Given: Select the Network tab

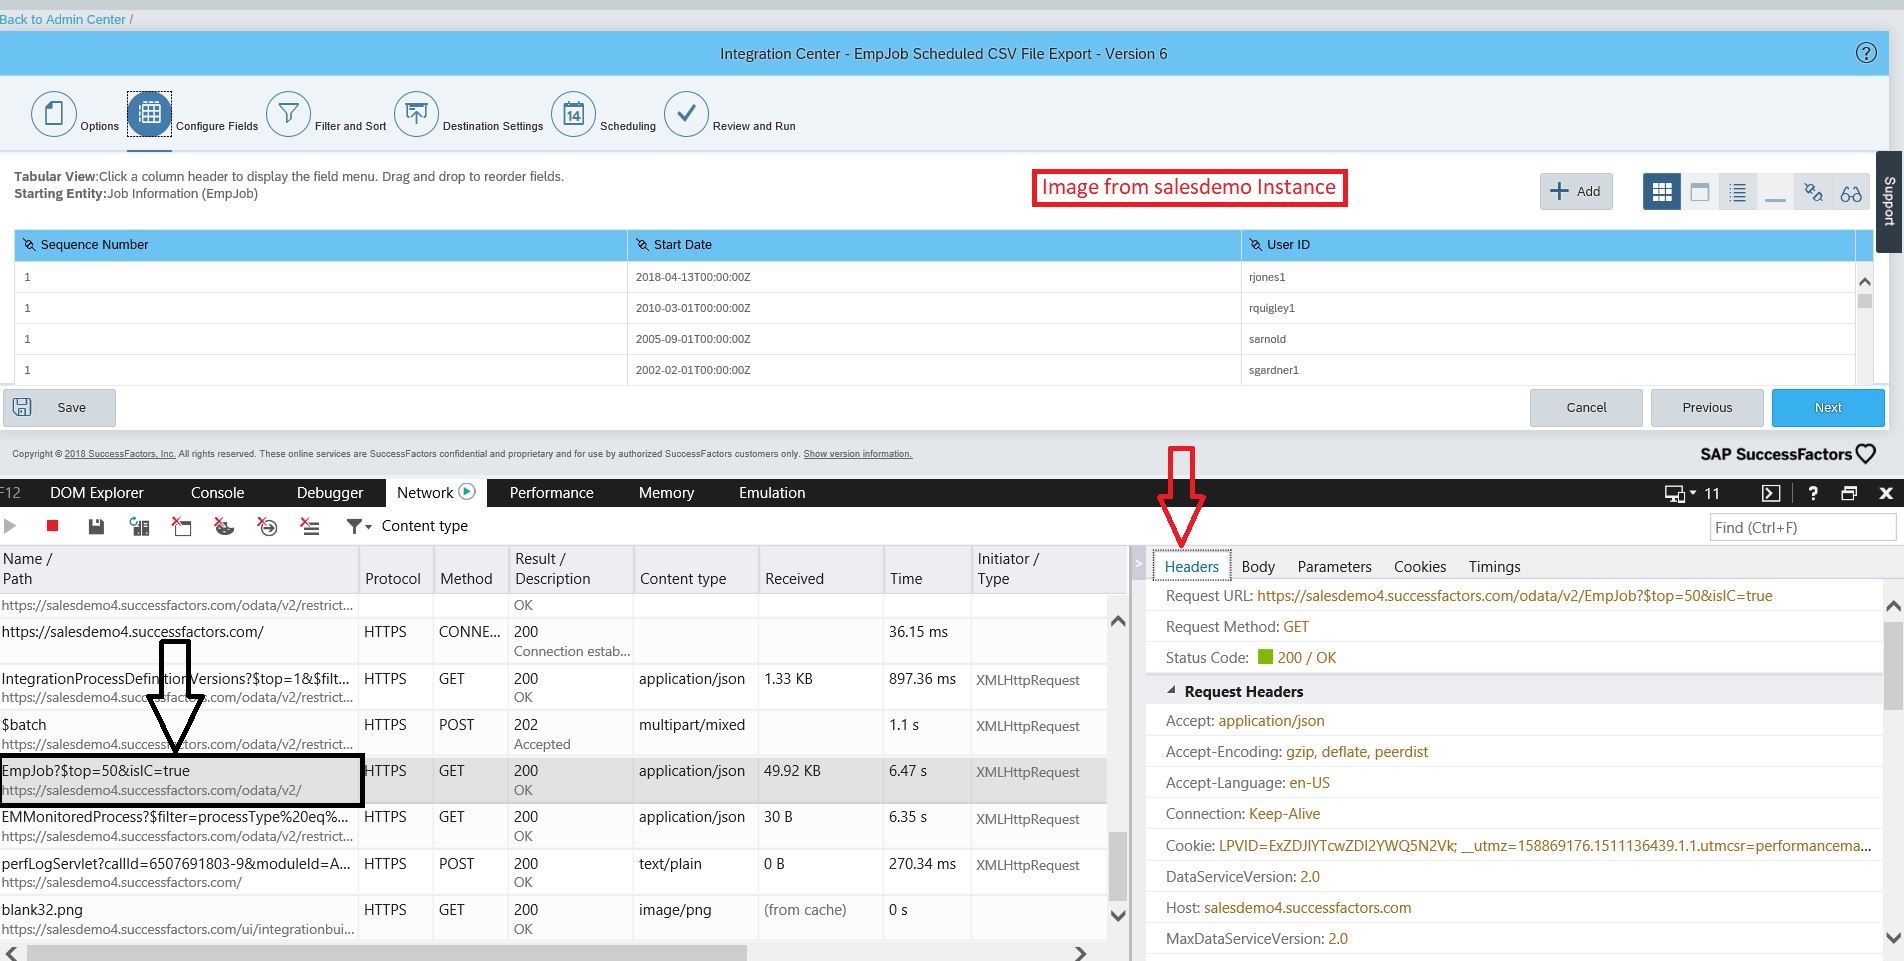Looking at the screenshot, I should 435,493.
